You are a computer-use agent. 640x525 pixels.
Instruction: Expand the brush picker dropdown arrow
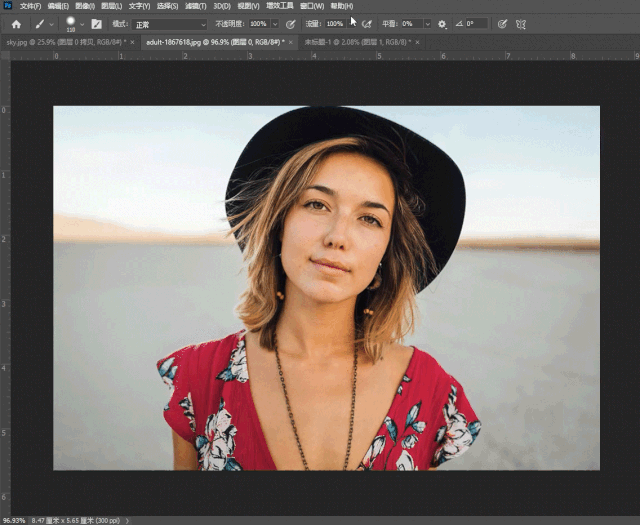(82, 25)
